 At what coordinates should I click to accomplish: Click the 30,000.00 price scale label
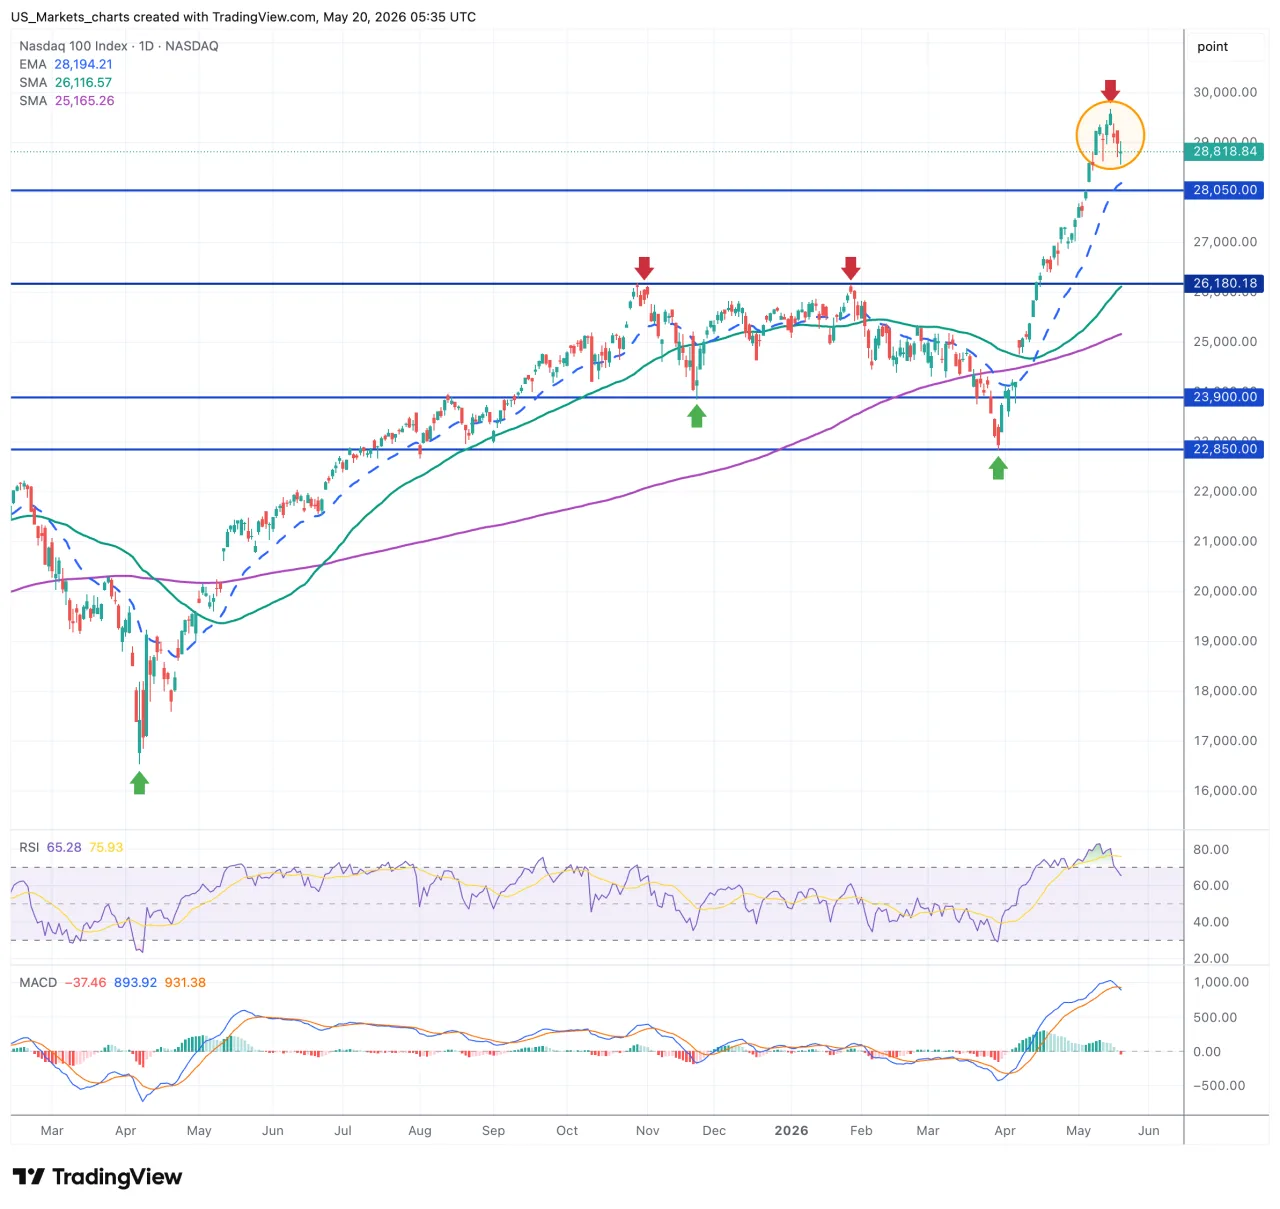tap(1225, 92)
